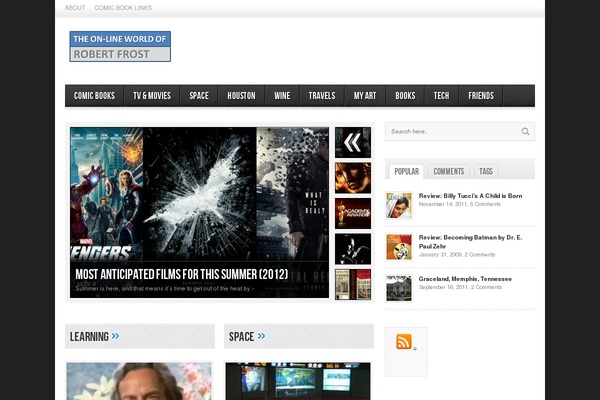This screenshot has height=400, width=600.
Task: Open Most Anticipated Films for This Summer headline
Action: click(x=182, y=274)
